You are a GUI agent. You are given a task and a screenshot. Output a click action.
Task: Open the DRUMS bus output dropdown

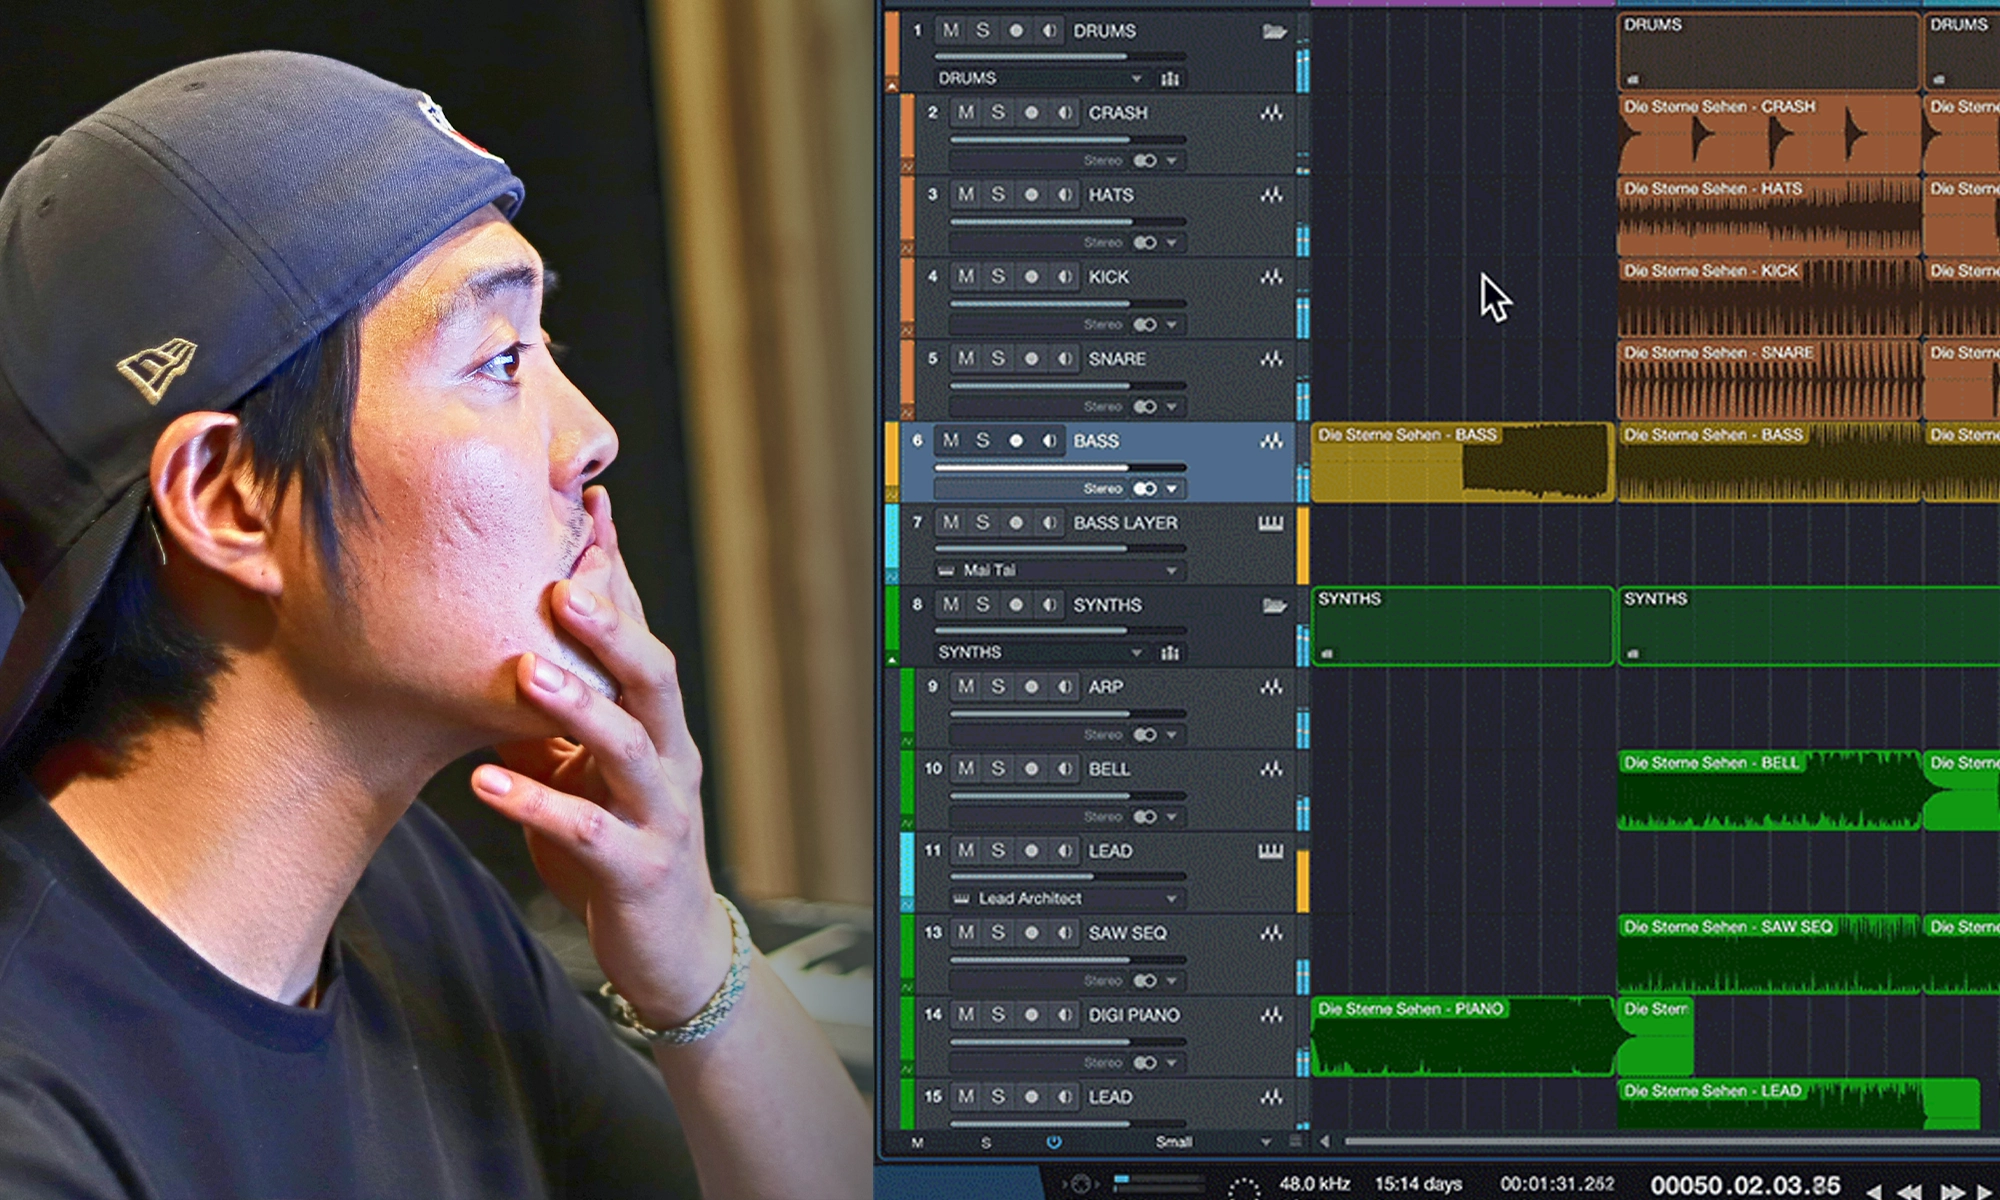[1136, 78]
